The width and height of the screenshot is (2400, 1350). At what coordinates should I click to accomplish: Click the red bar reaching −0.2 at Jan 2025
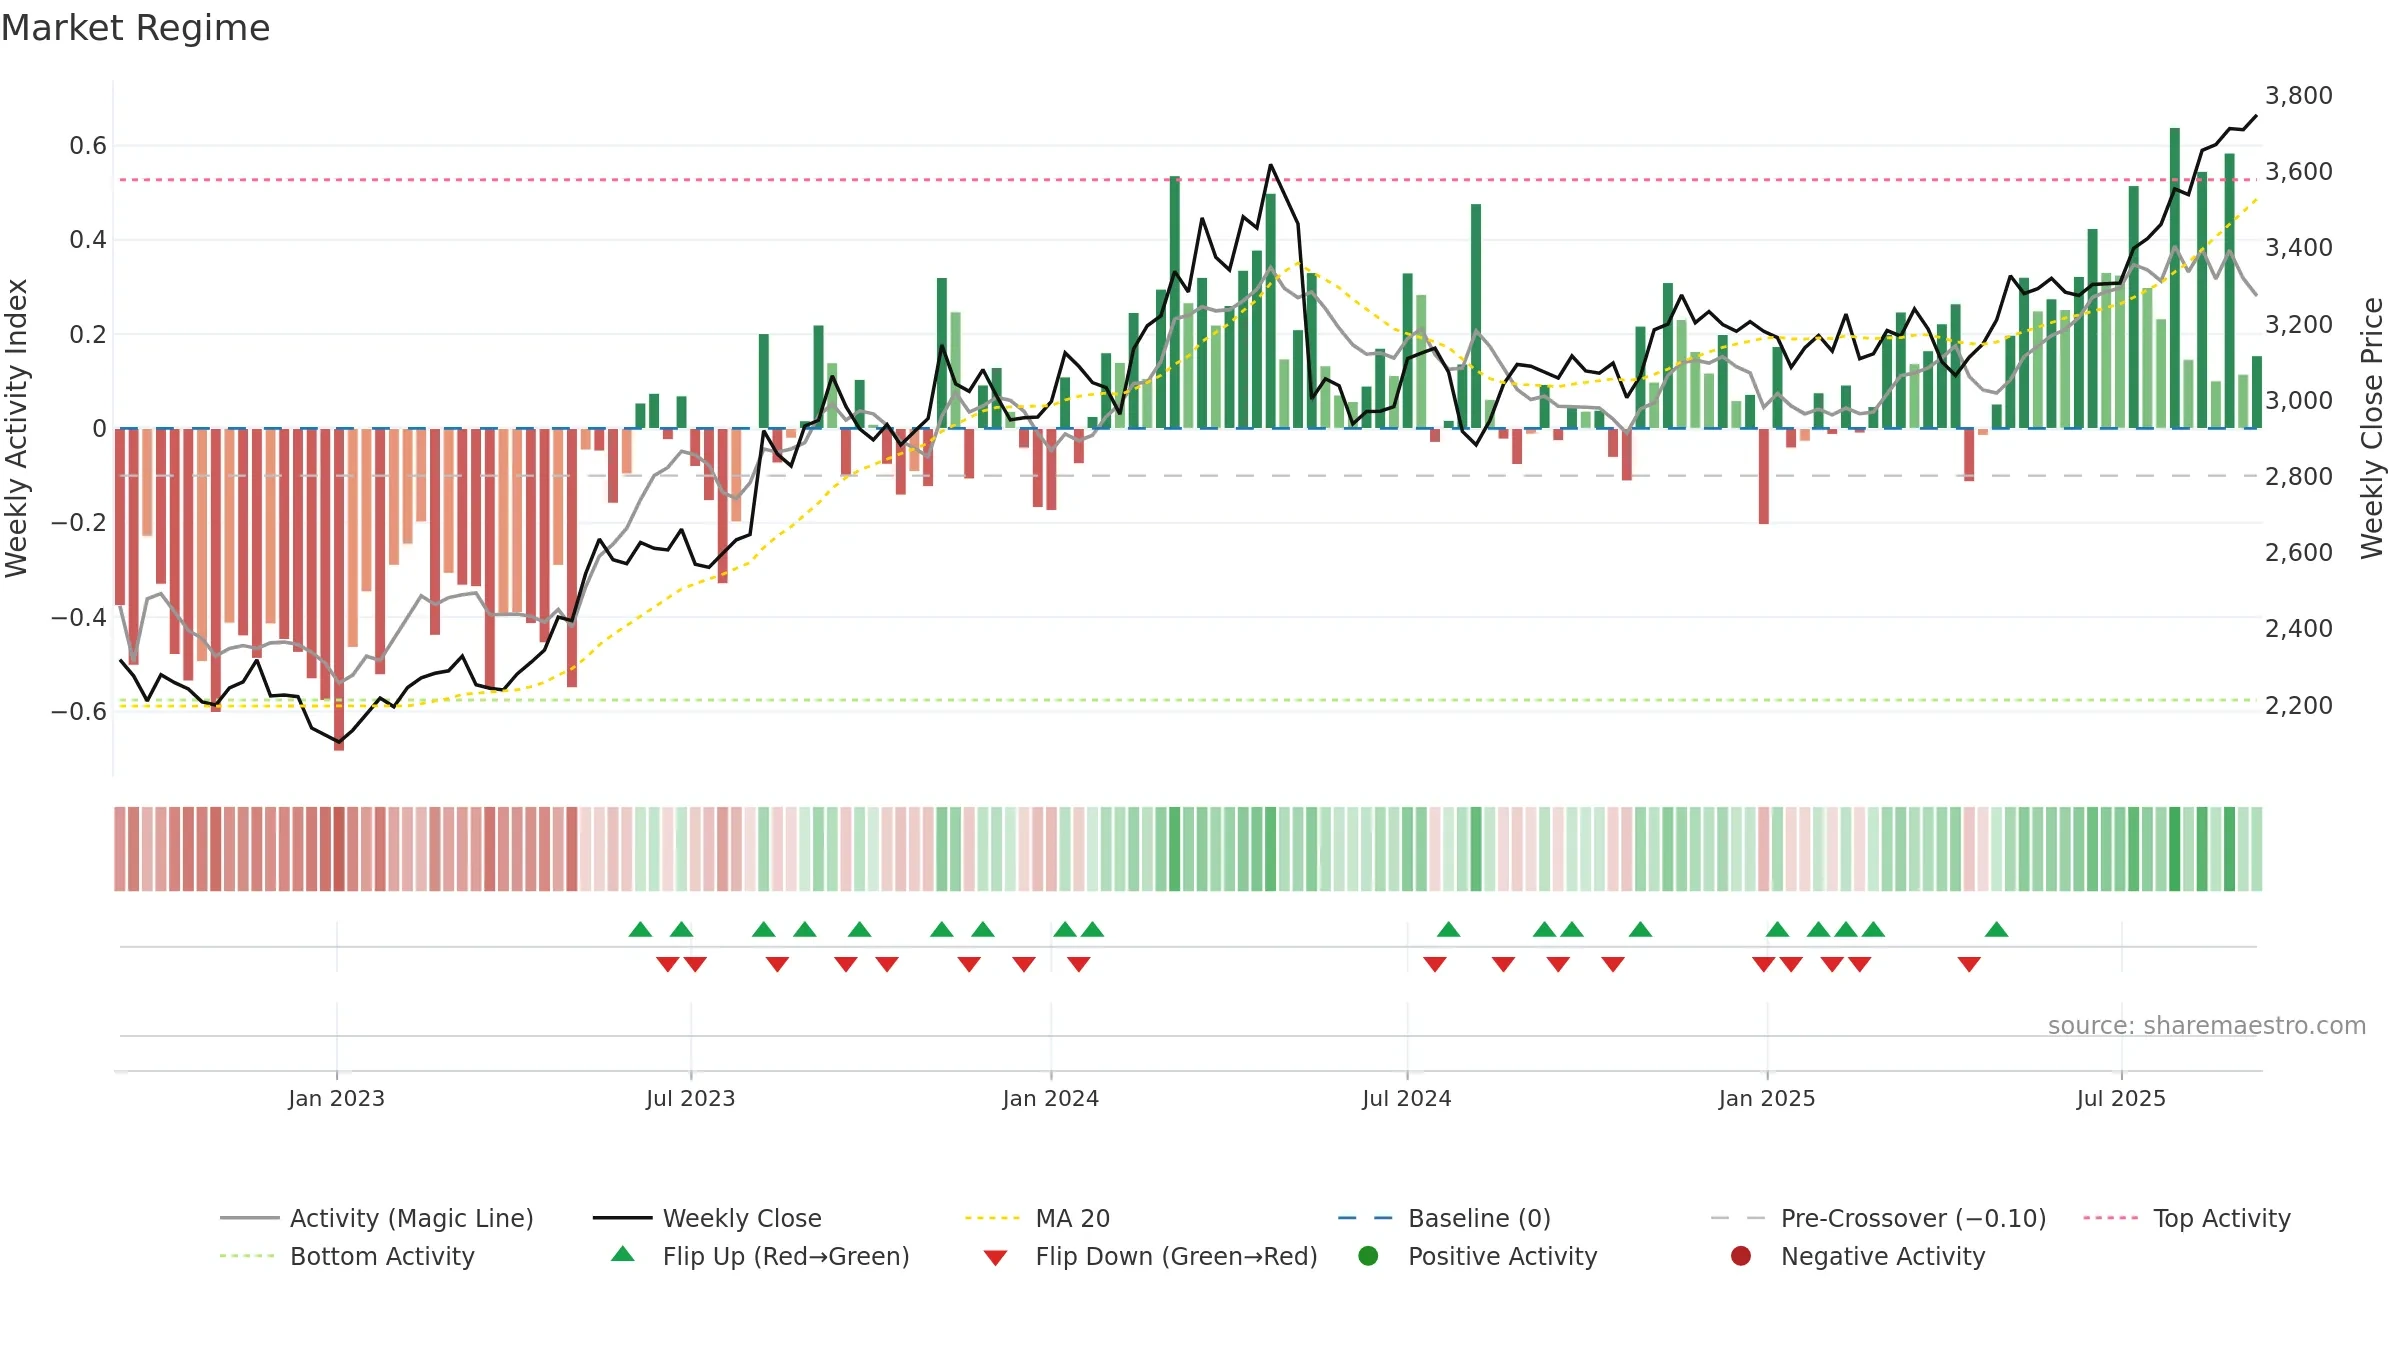click(x=1764, y=476)
